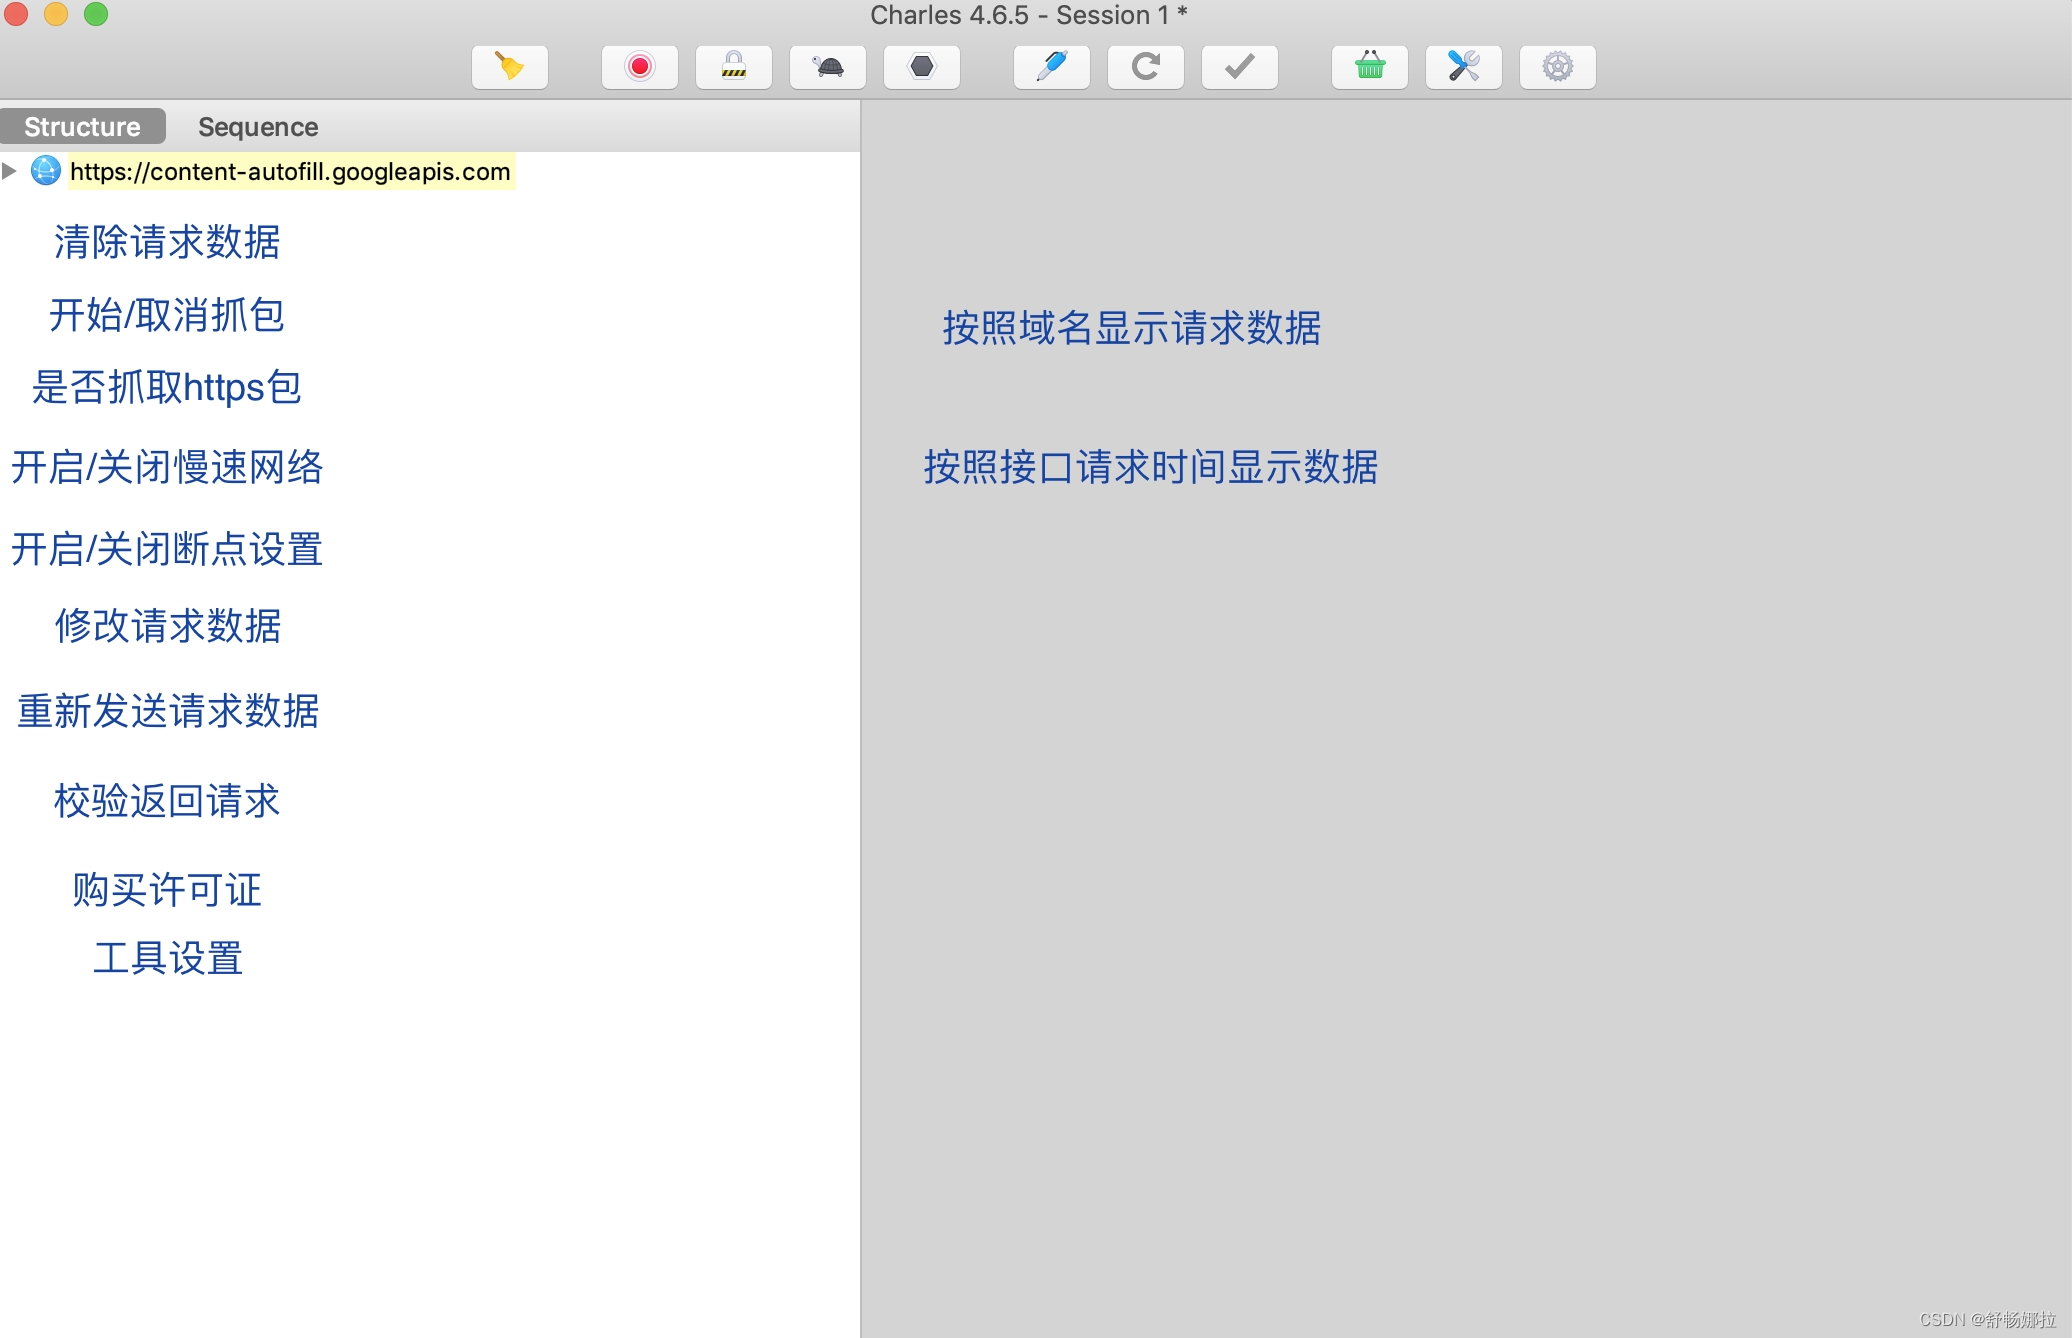Open Settings with the gear icon

tap(1558, 67)
